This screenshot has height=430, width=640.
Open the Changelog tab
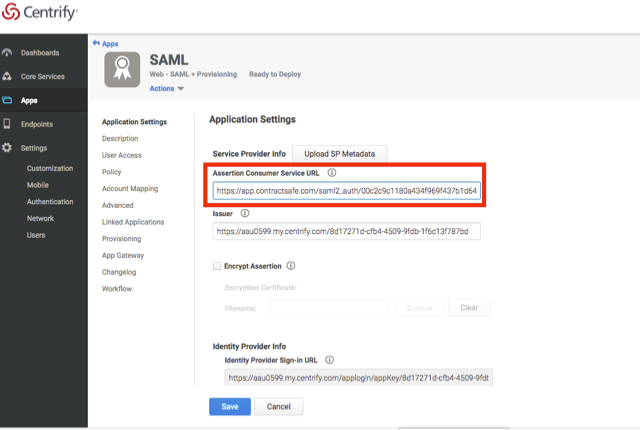119,272
